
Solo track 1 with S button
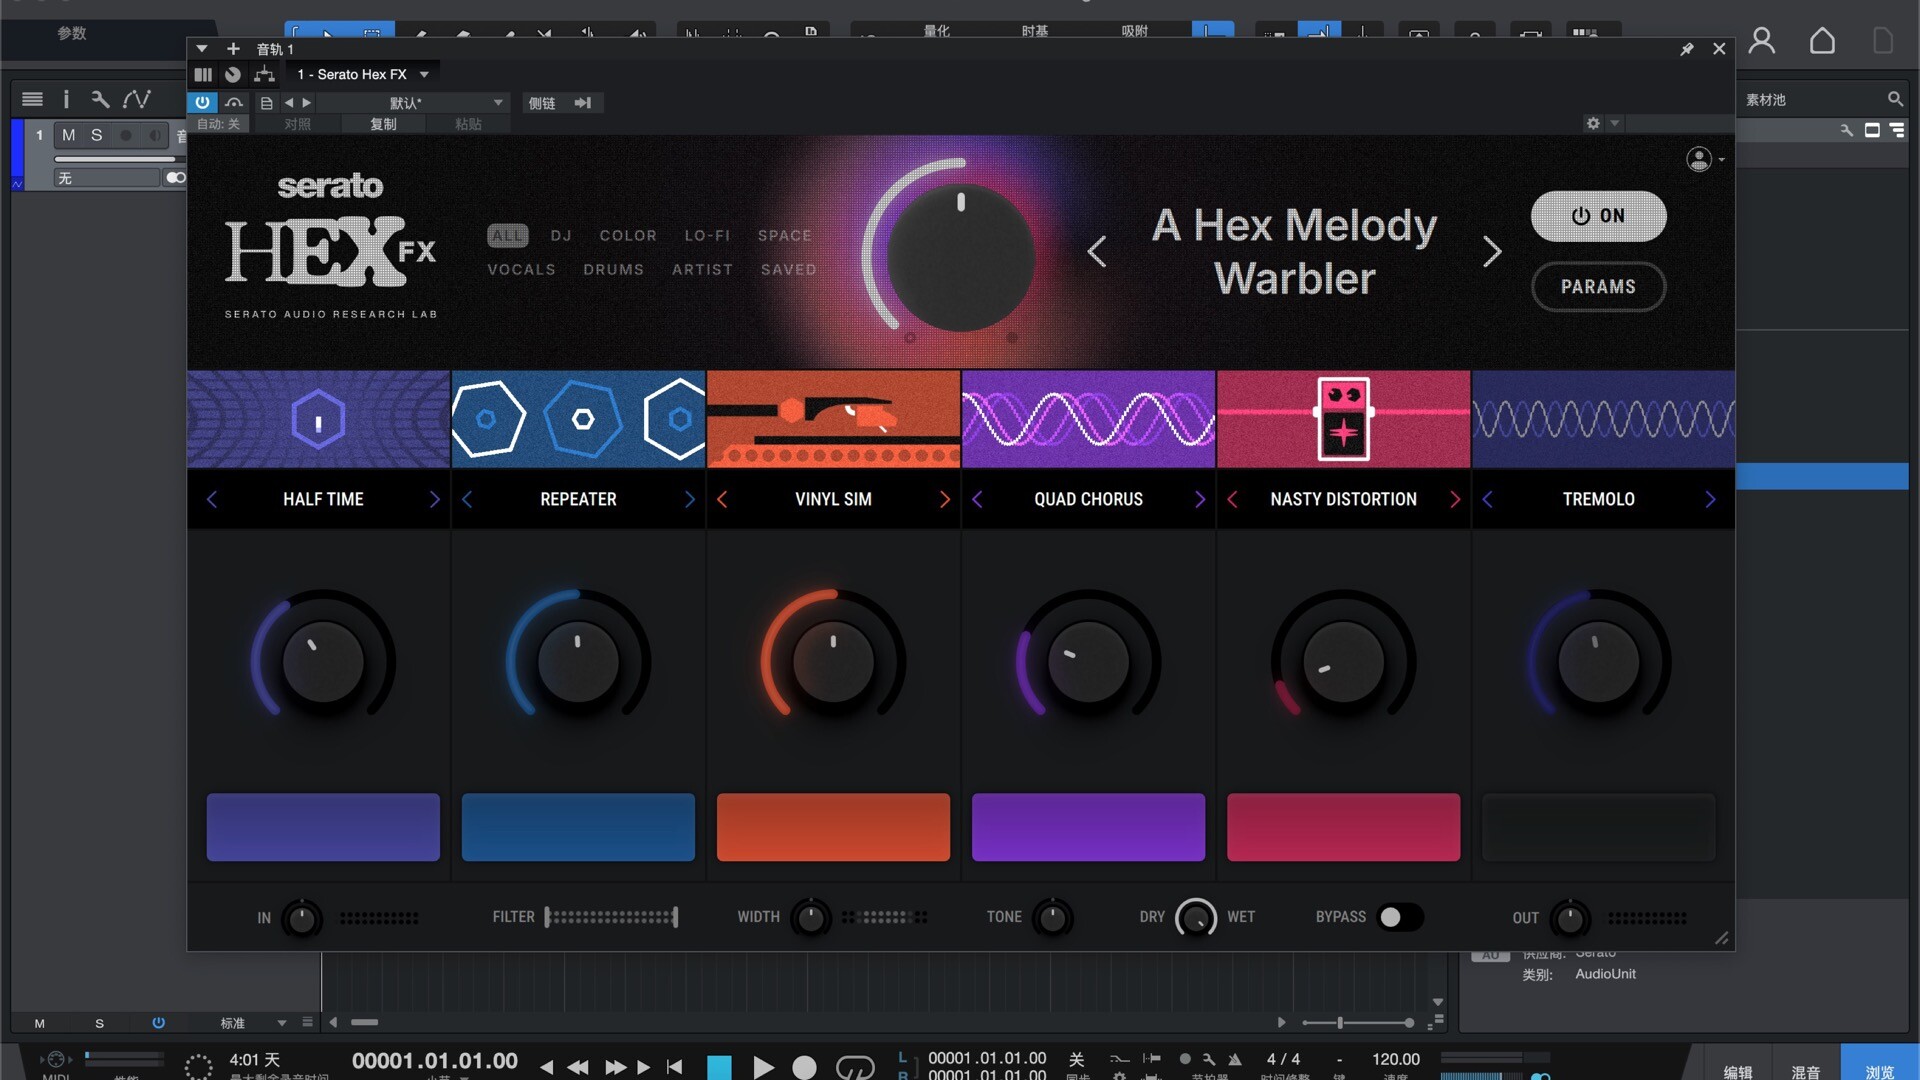(97, 135)
